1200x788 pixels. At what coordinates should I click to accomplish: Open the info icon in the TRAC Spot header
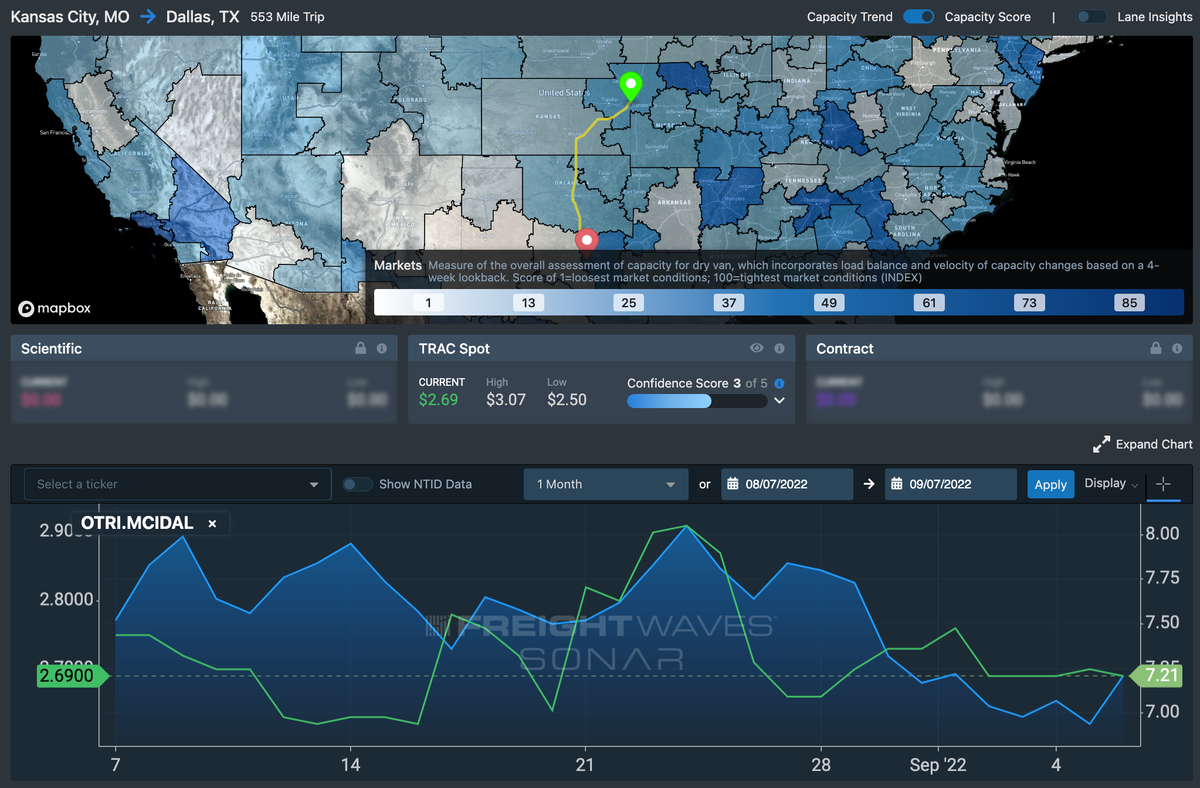(778, 349)
